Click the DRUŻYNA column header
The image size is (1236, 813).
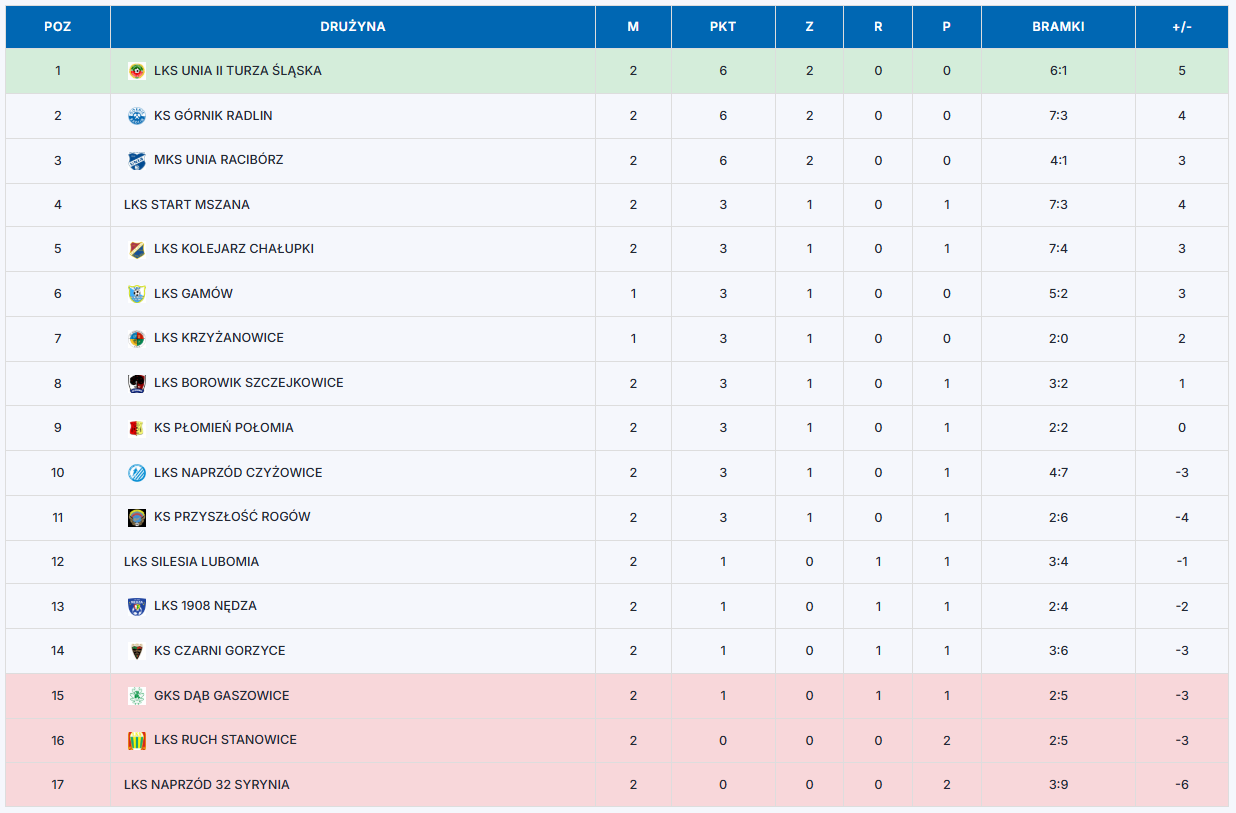pyautogui.click(x=353, y=27)
